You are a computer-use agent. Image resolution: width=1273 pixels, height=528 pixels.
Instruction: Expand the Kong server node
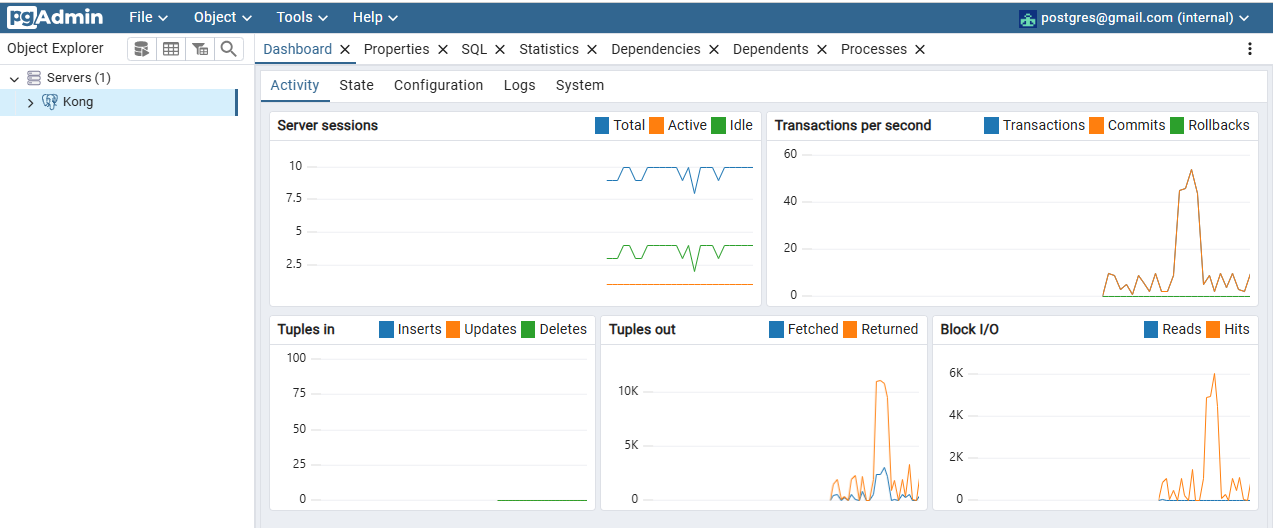[x=30, y=102]
